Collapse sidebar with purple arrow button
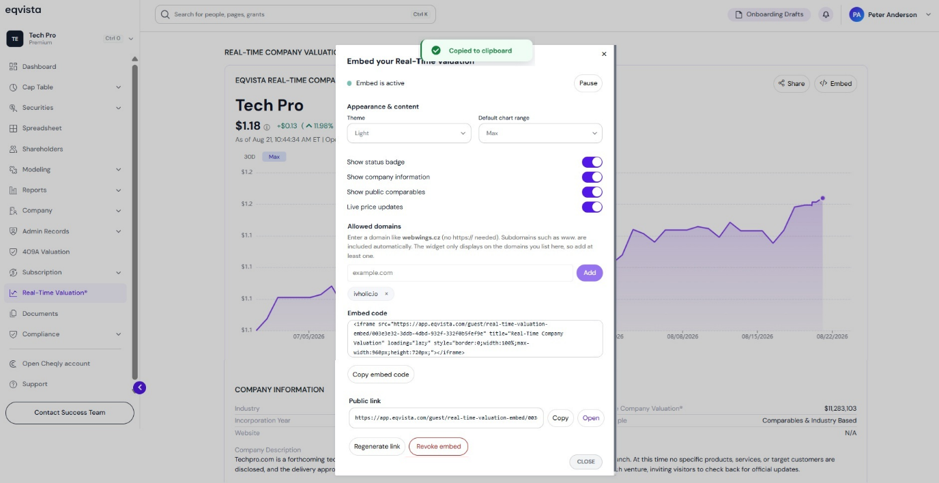939x483 pixels. click(140, 388)
